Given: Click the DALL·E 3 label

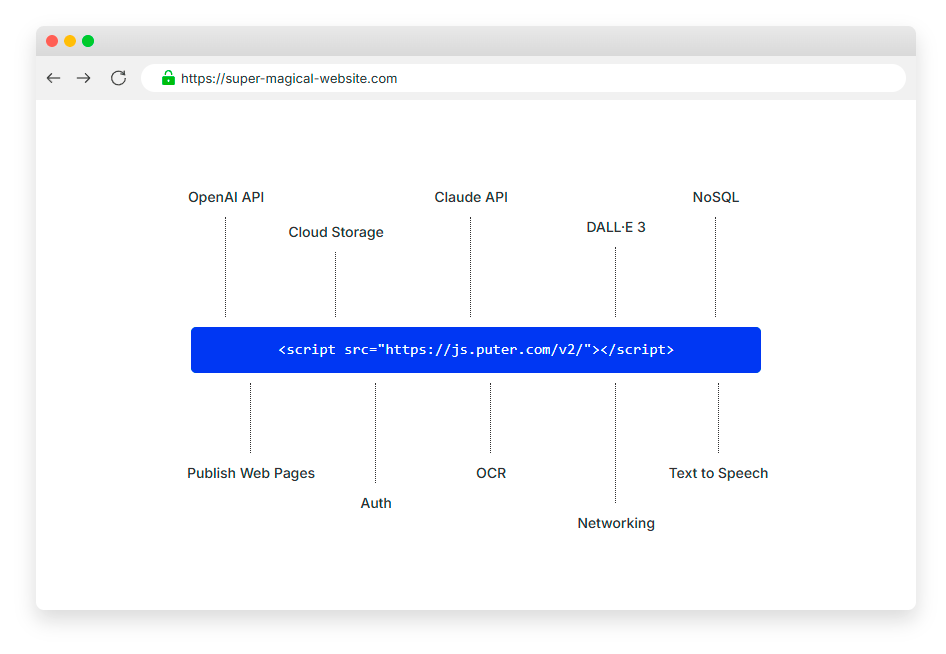Looking at the screenshot, I should tap(616, 227).
